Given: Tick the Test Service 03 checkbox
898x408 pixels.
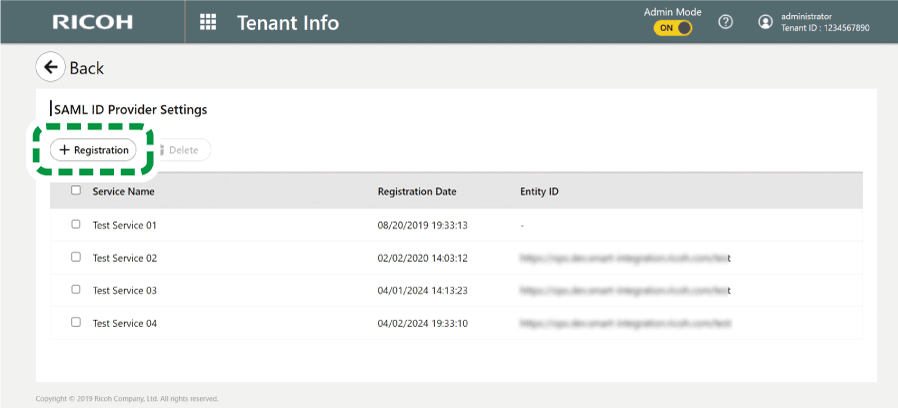Looking at the screenshot, I should 76,290.
